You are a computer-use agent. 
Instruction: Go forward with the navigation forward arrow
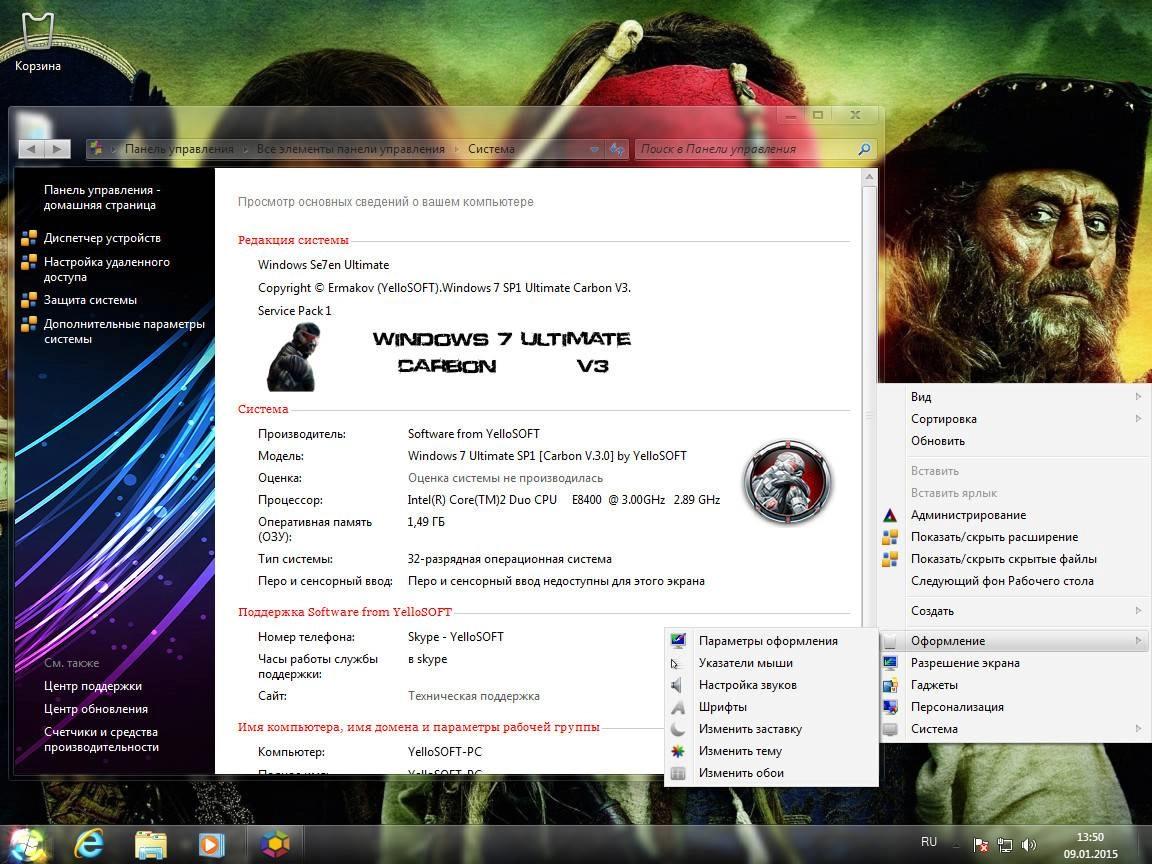57,149
